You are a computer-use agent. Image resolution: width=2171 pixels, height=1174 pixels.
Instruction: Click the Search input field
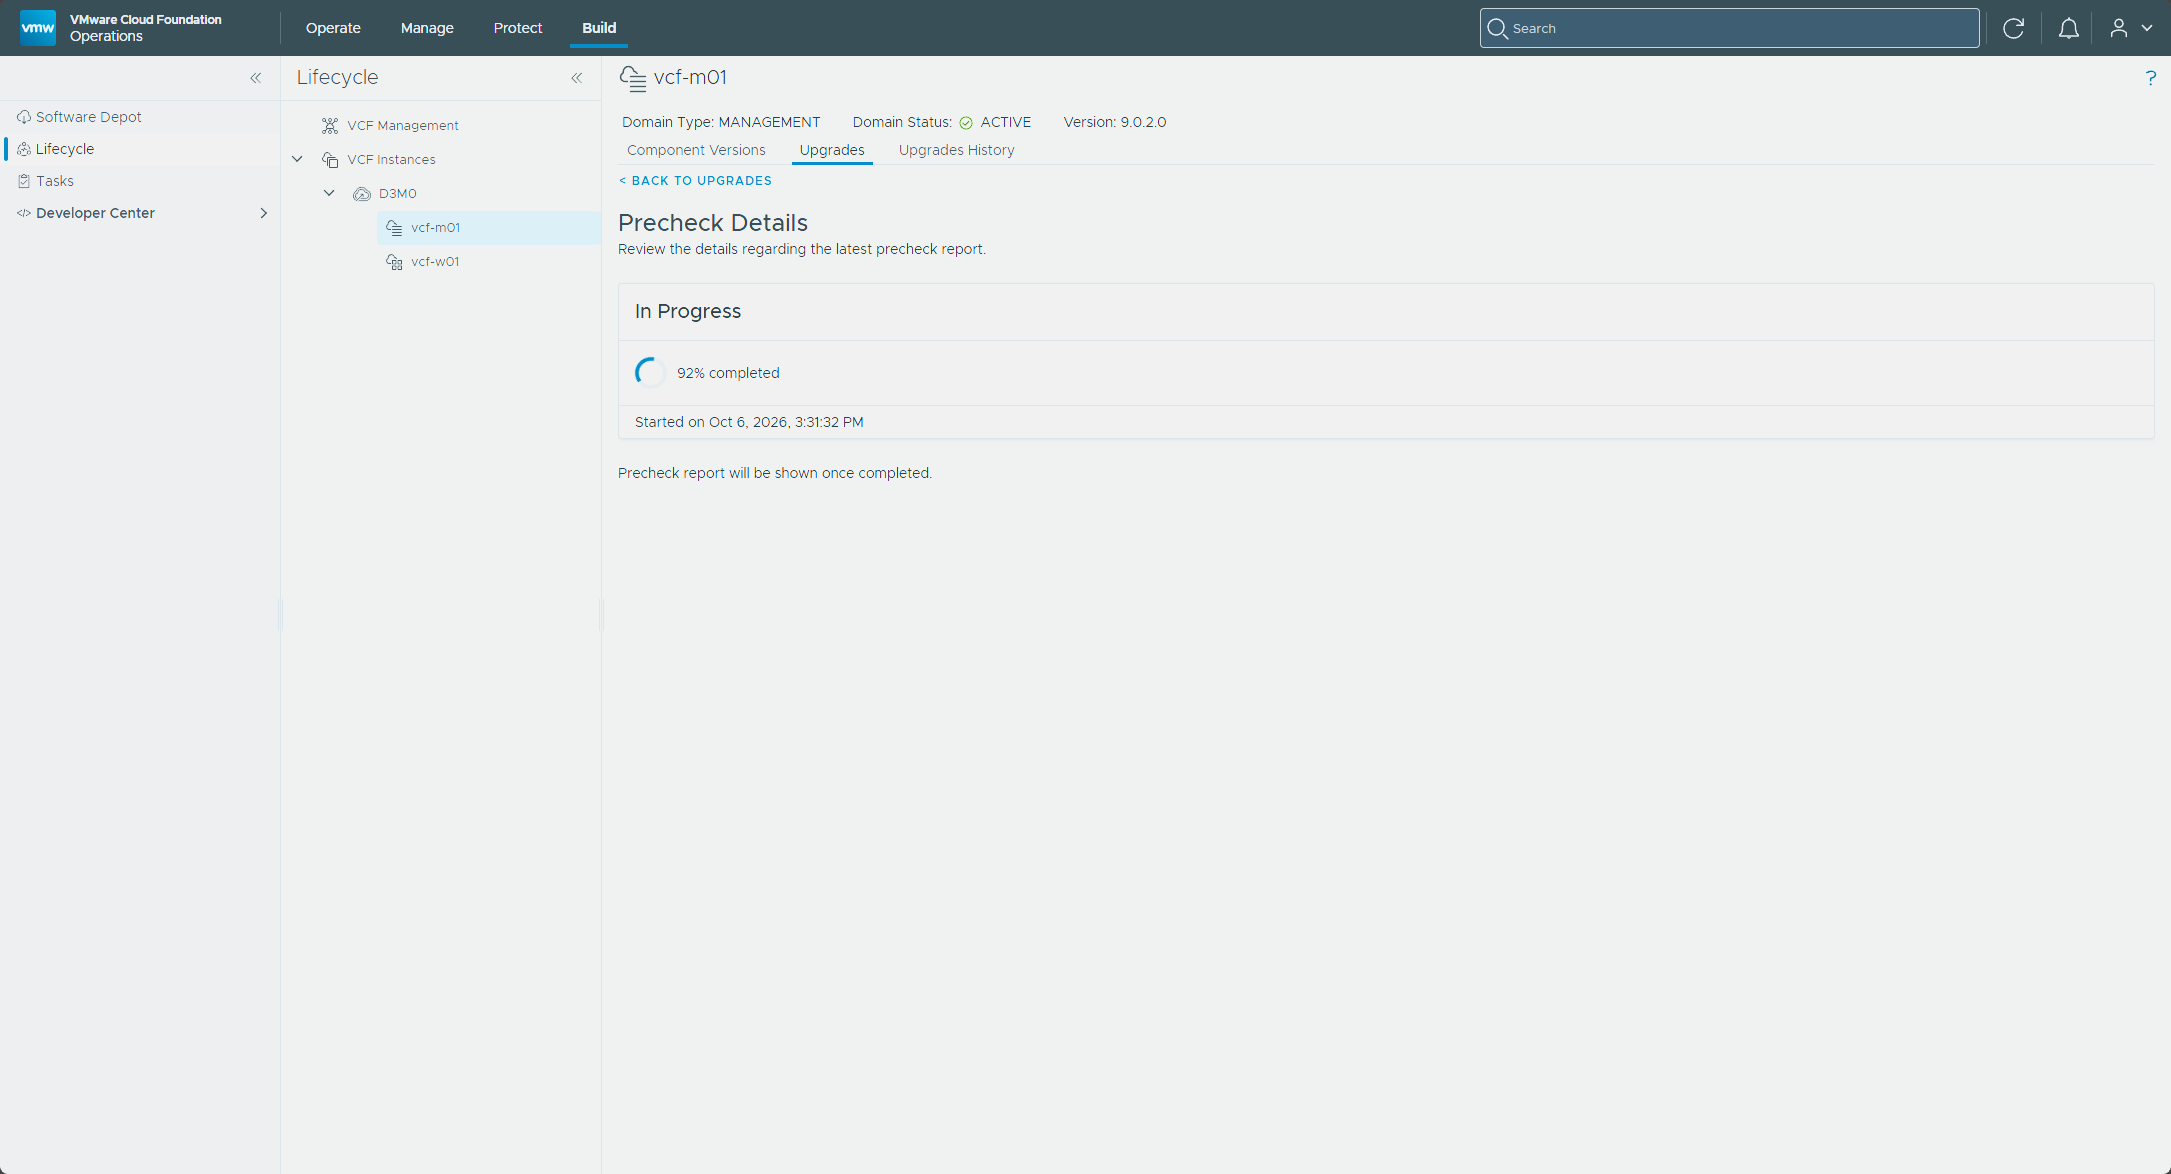coord(1729,28)
